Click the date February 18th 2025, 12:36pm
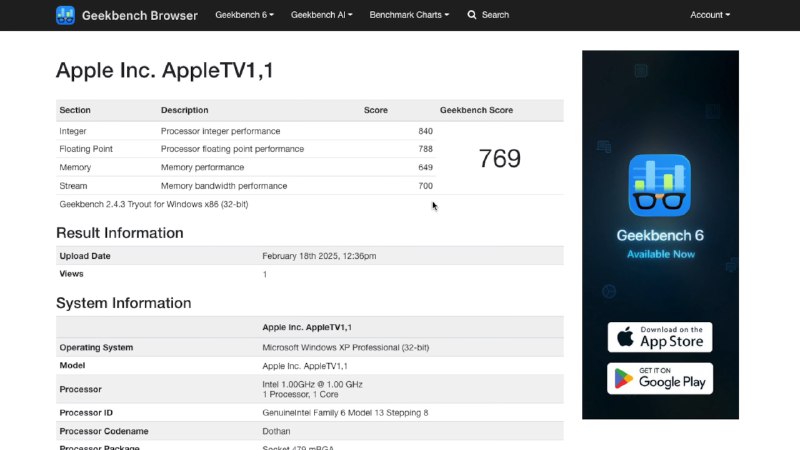Screen dimensions: 800x450 click(x=319, y=256)
